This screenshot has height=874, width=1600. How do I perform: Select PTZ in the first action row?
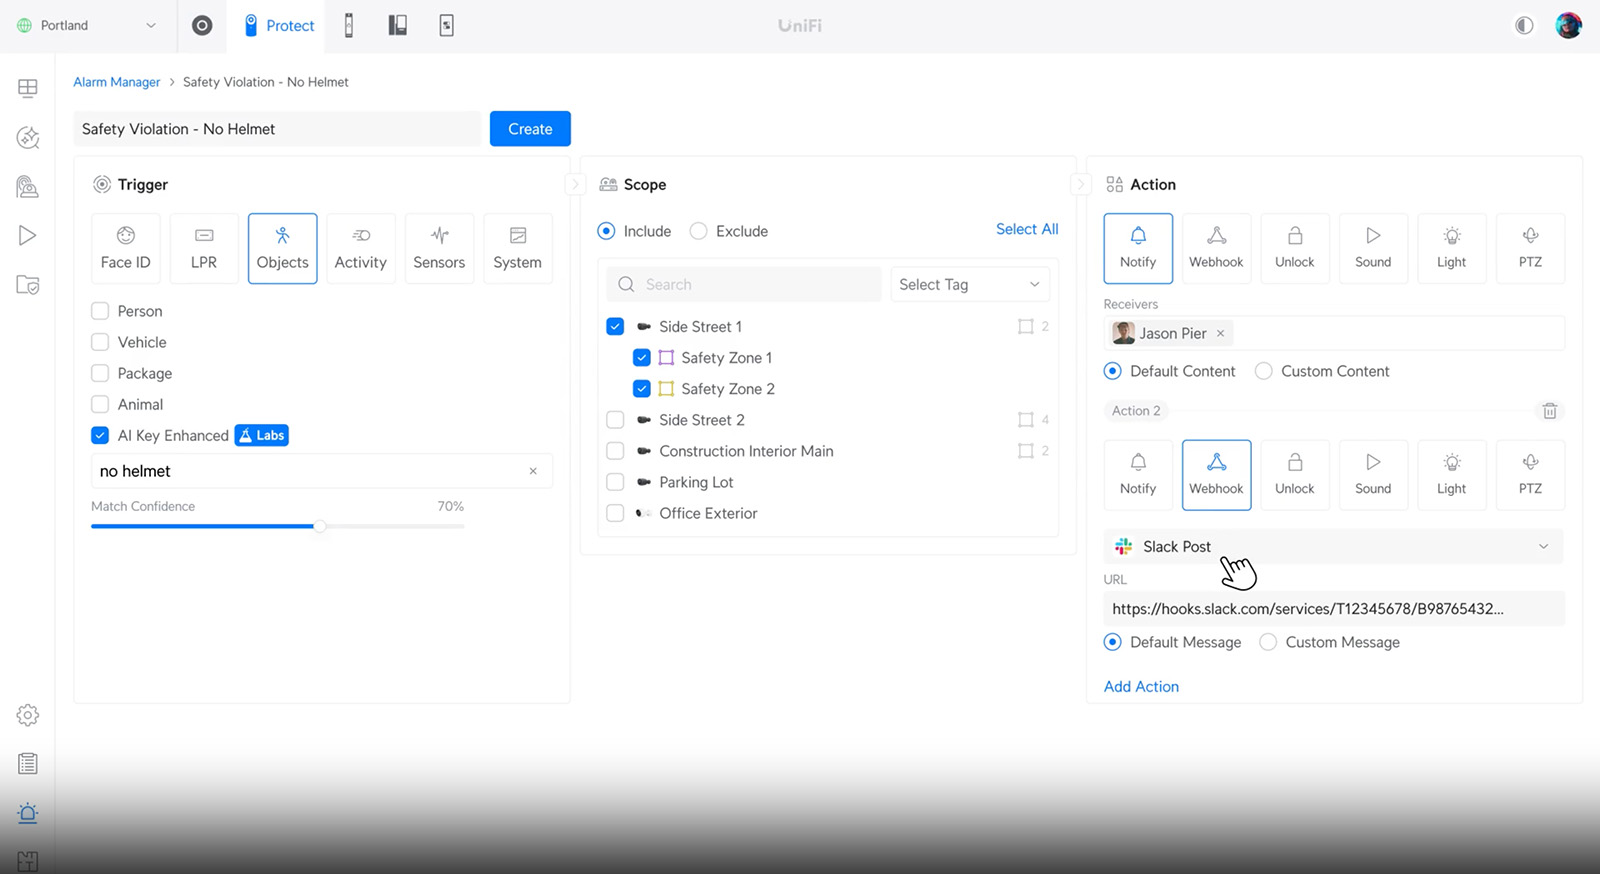click(x=1530, y=248)
